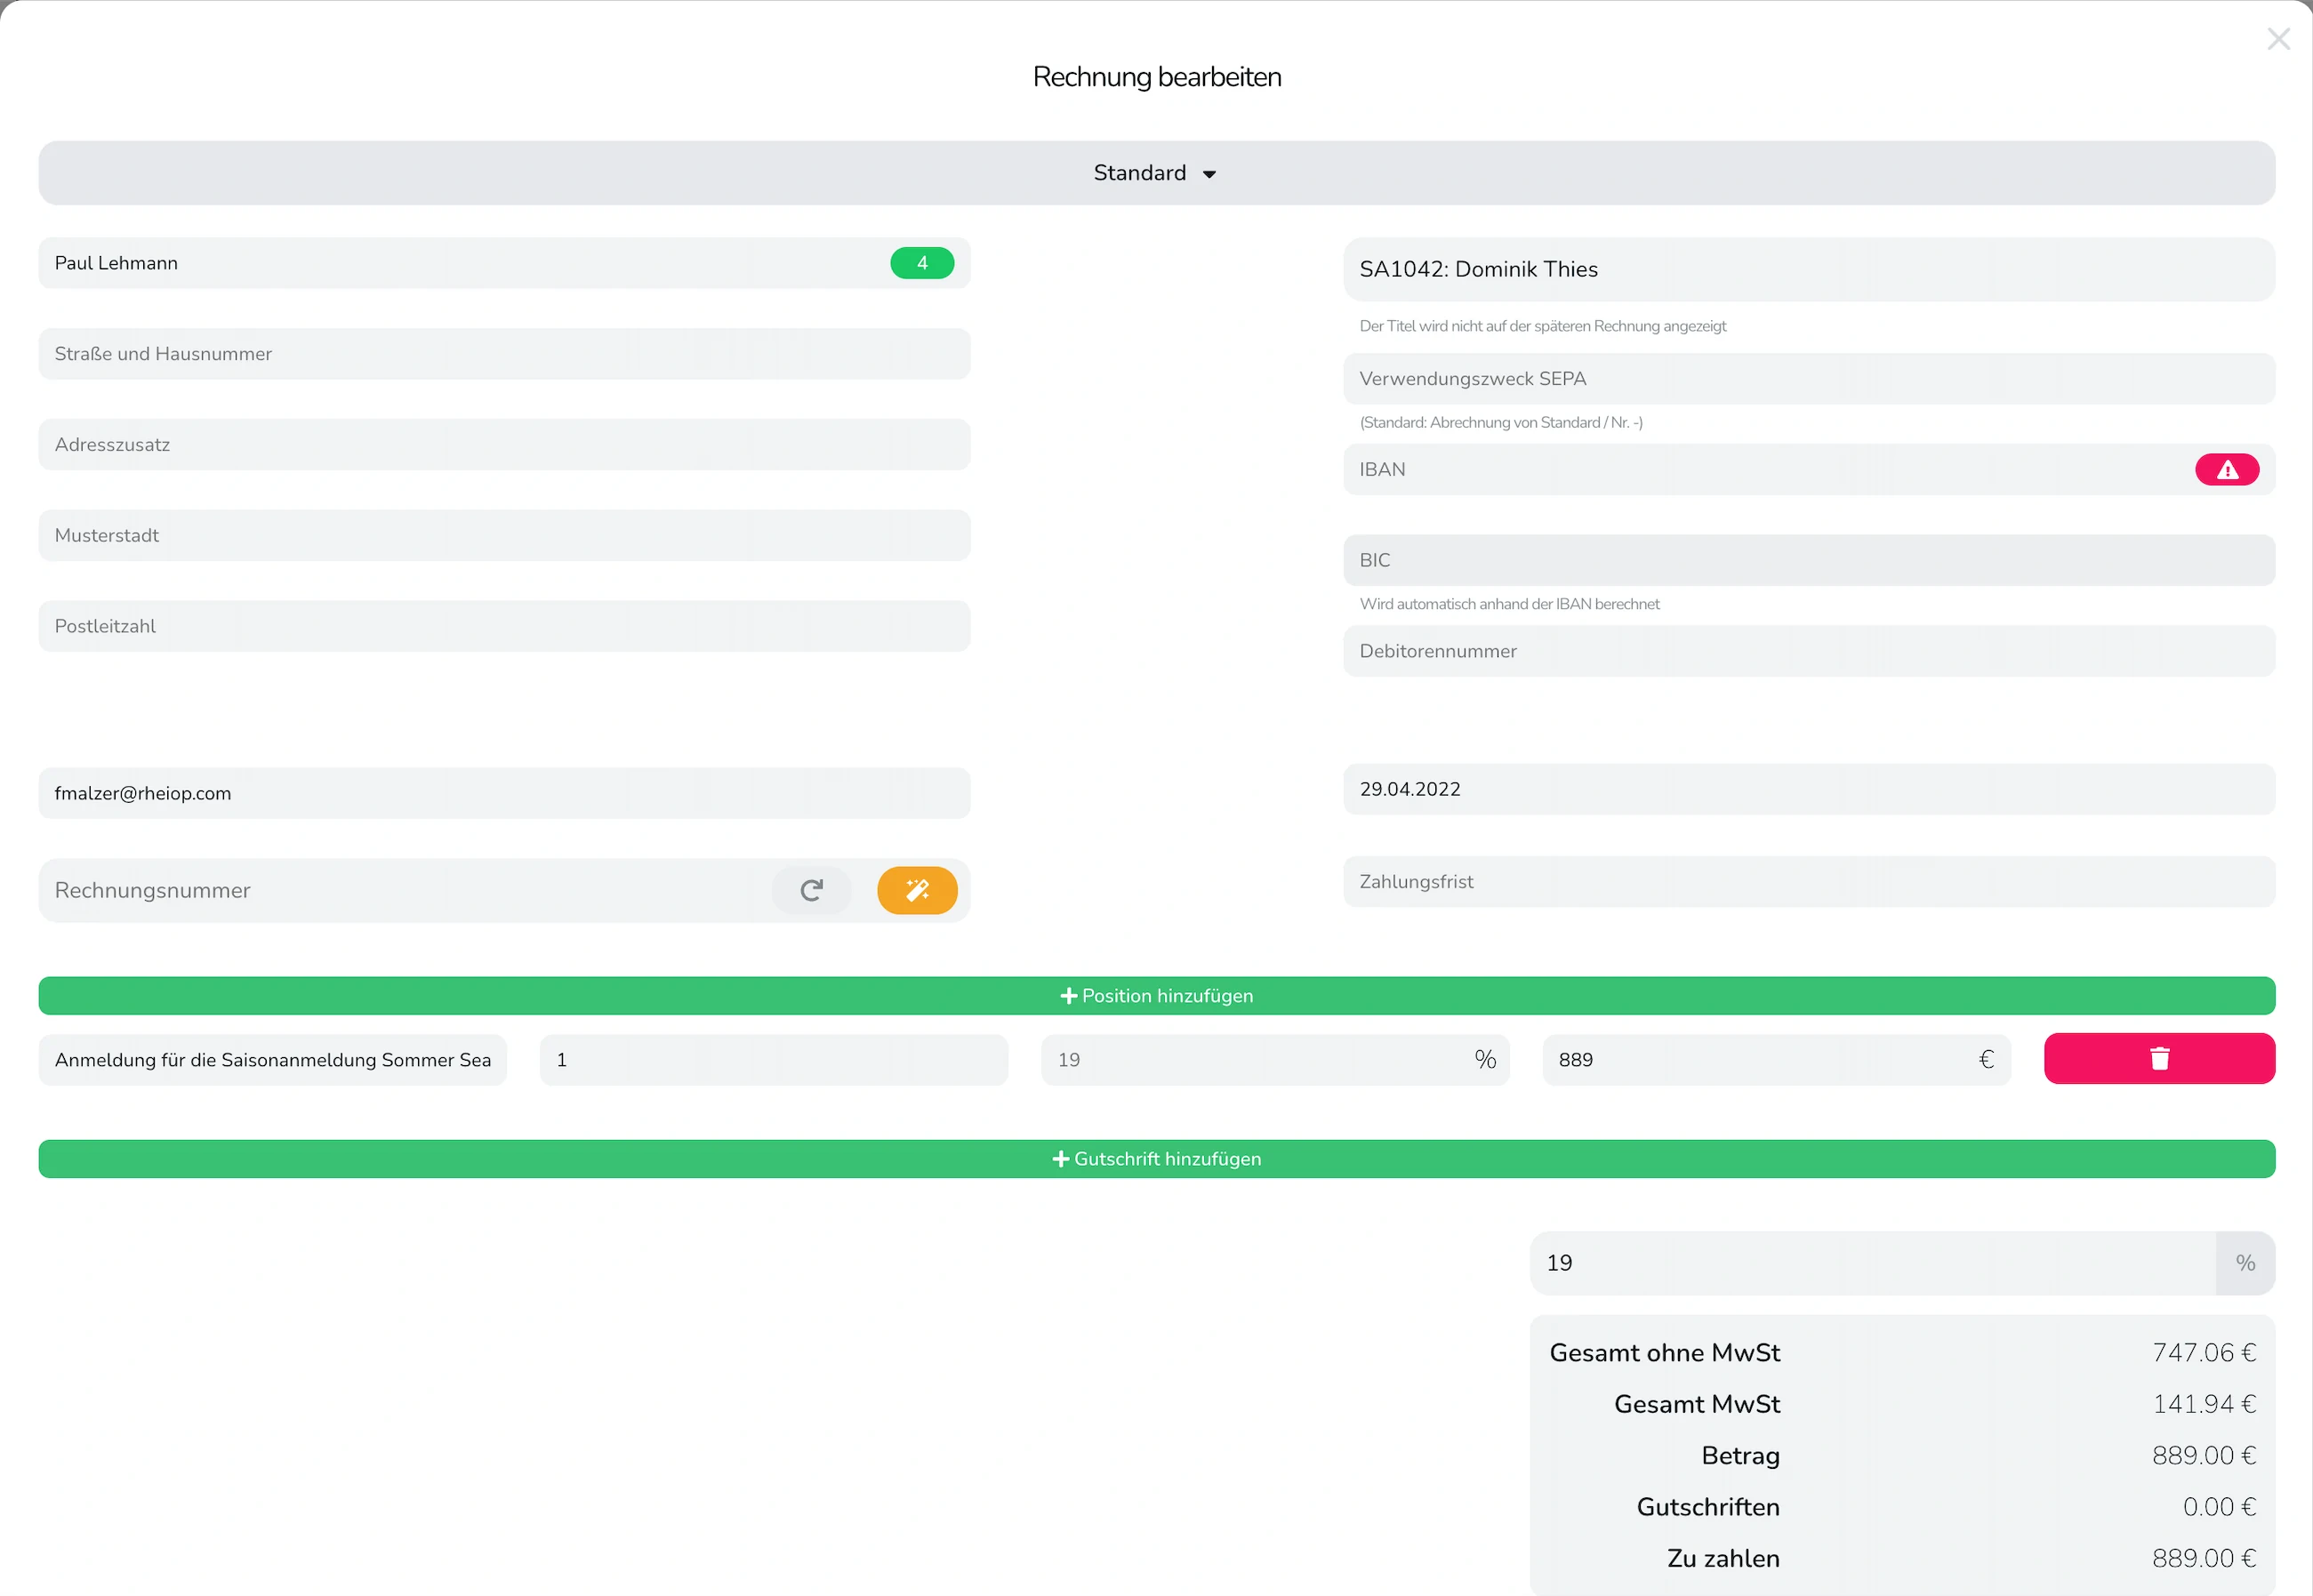Focus the Verwendungszweck SEPA field
Screen dimensions: 2313x1596
coord(1807,379)
